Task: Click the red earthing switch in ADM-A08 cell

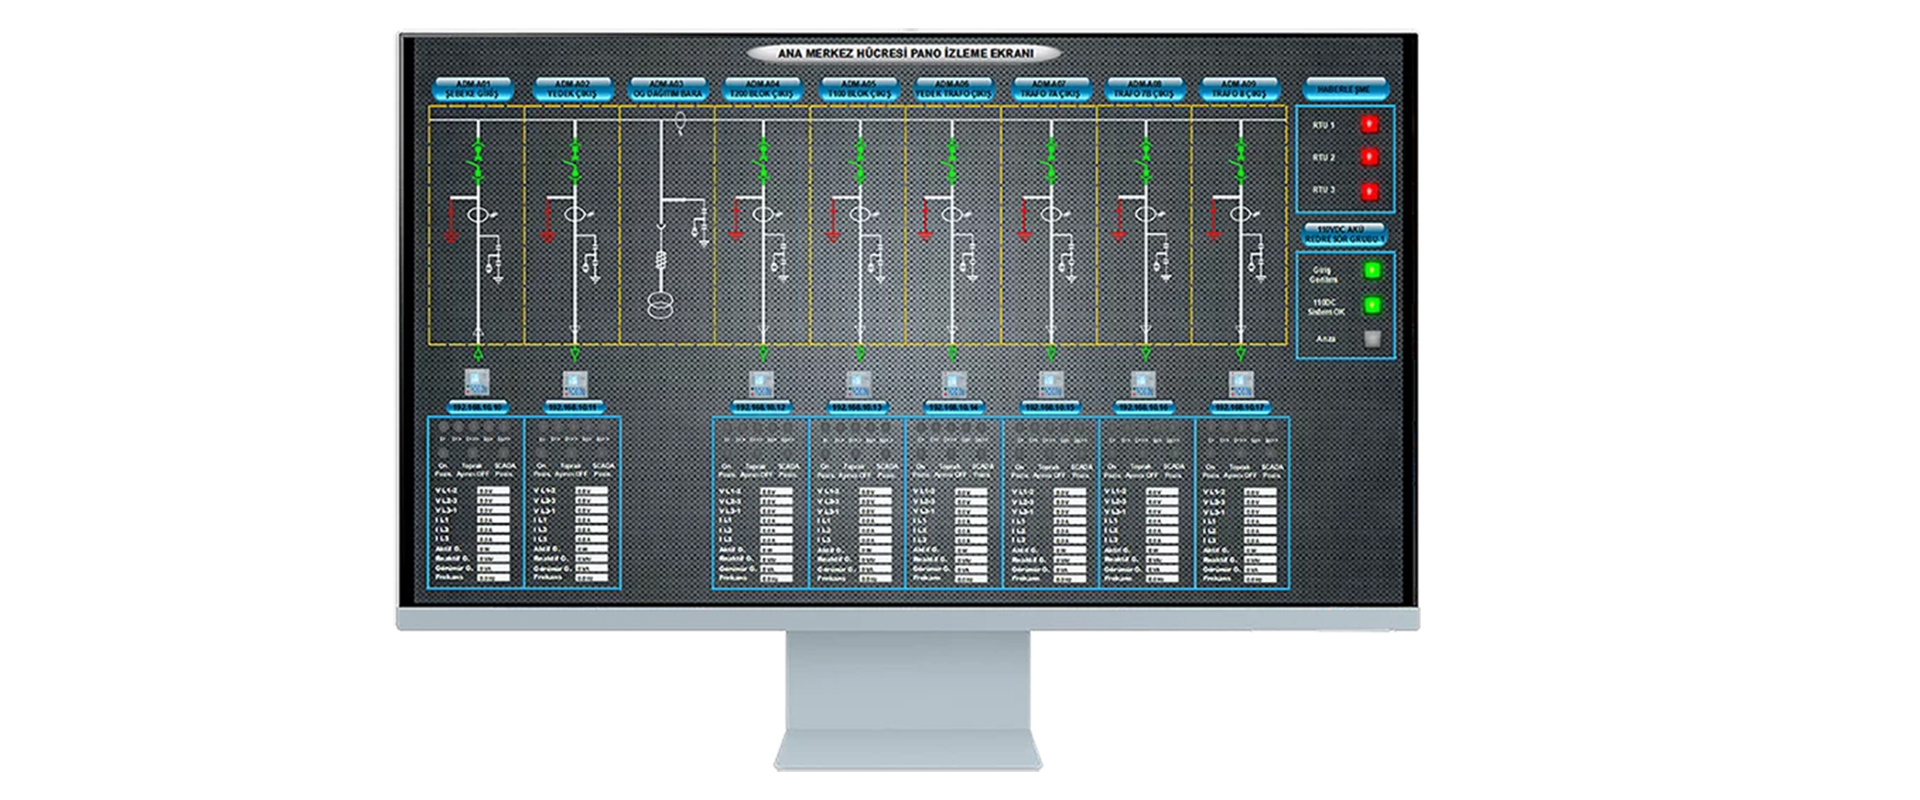Action: (x=1118, y=221)
